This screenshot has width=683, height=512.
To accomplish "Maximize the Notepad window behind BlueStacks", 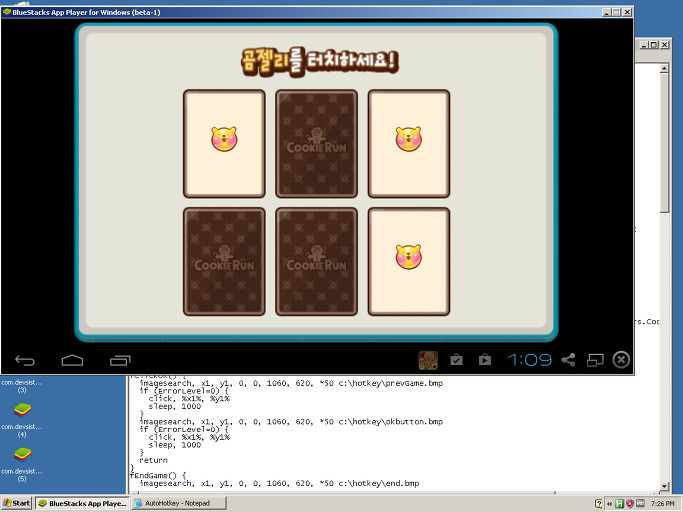I will pyautogui.click(x=654, y=44).
